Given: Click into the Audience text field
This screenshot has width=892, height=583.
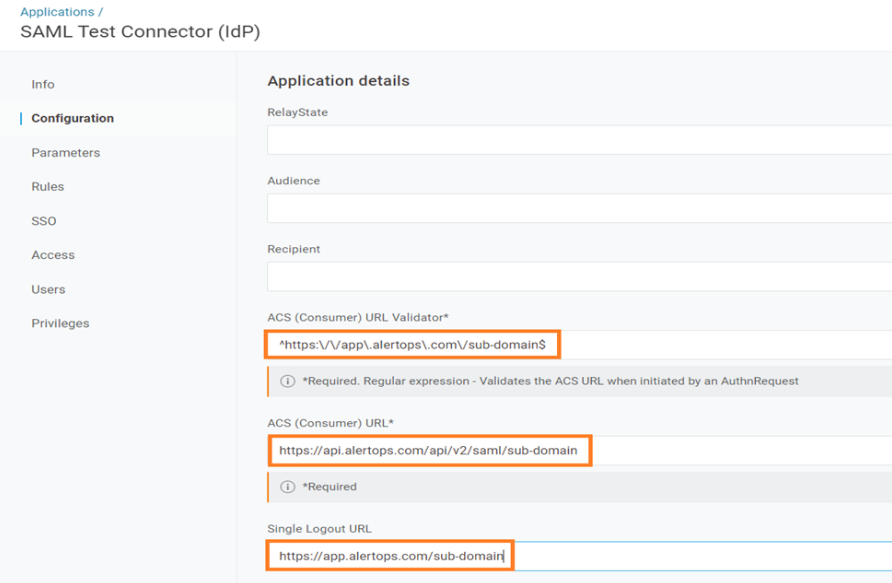Looking at the screenshot, I should tap(578, 208).
